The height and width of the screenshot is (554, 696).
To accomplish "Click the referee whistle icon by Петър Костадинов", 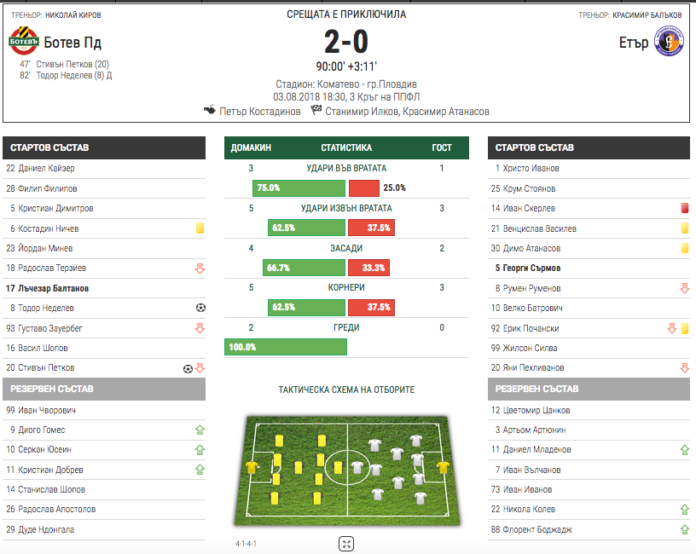I will click(210, 110).
